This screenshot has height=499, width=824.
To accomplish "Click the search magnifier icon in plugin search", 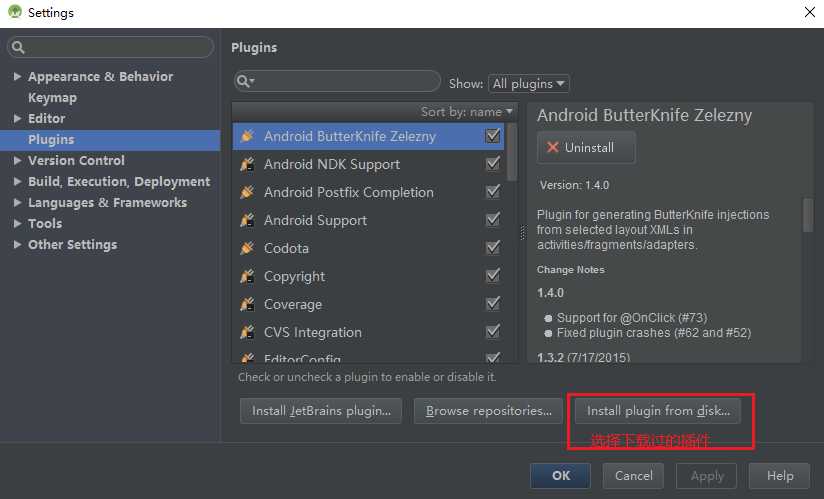I will pyautogui.click(x=245, y=81).
